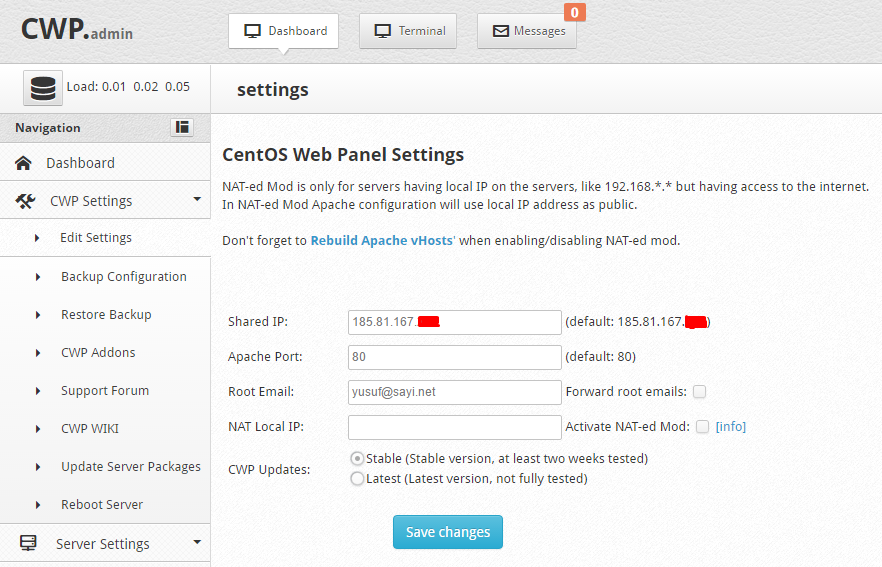
Task: Open the Dashboard top tab
Action: (x=284, y=31)
